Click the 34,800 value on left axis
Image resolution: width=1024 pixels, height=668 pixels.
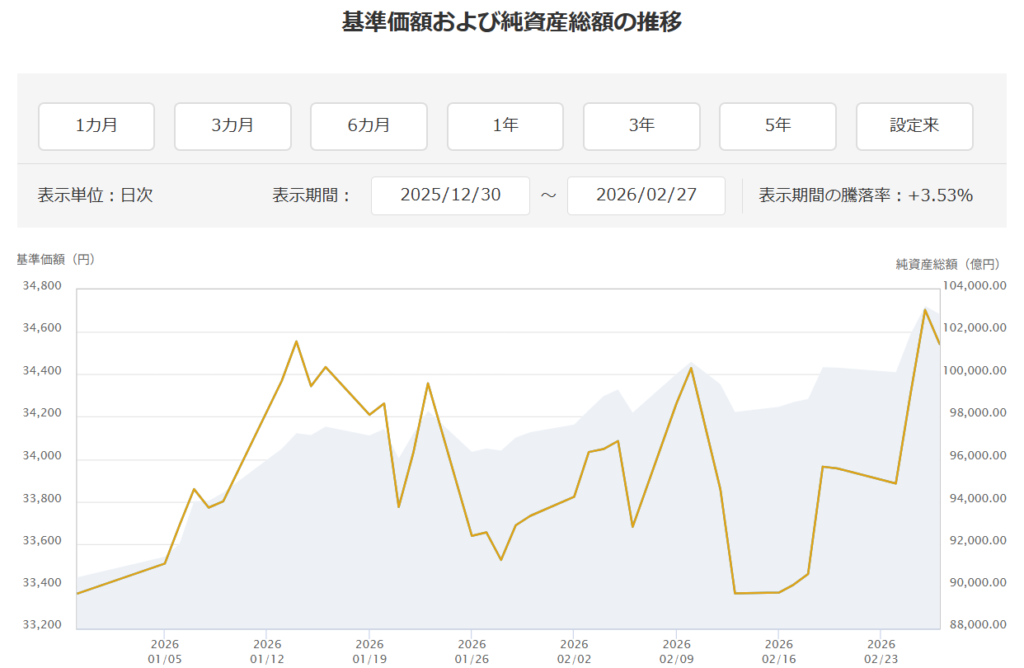(41, 287)
